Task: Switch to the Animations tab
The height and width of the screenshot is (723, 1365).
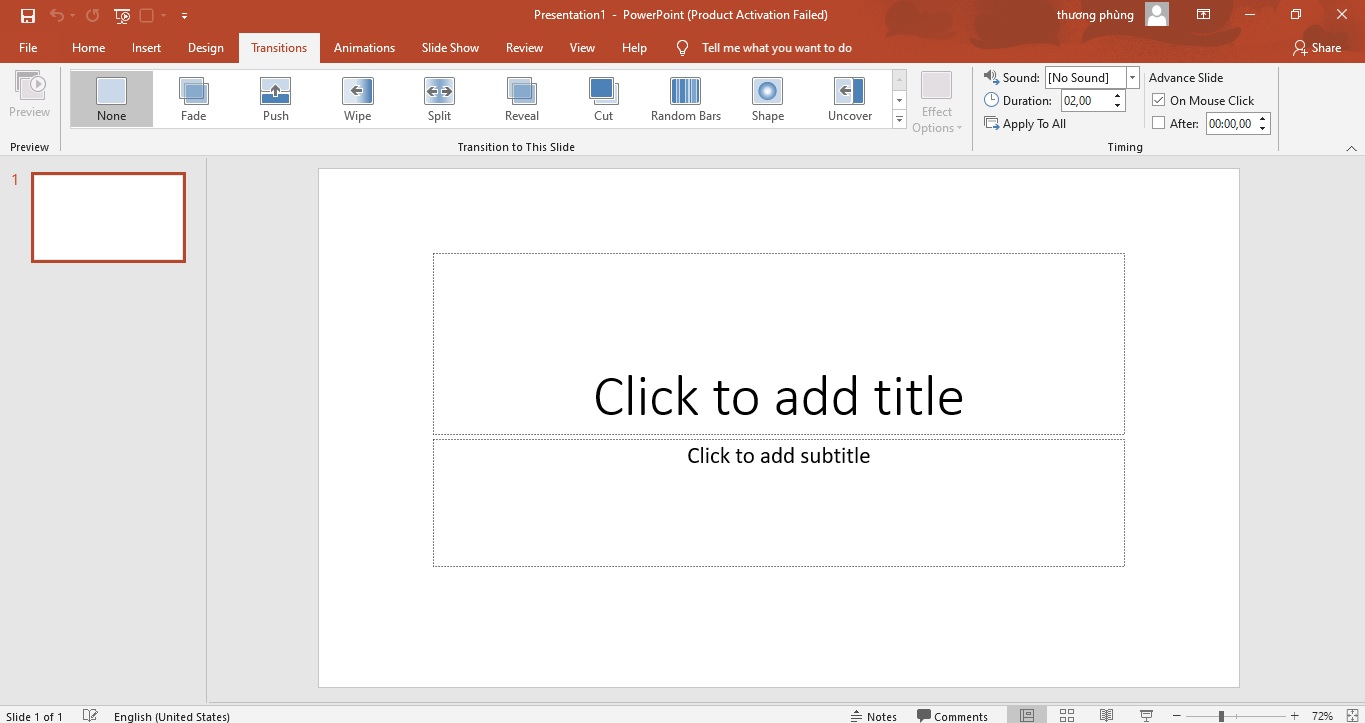Action: (364, 47)
